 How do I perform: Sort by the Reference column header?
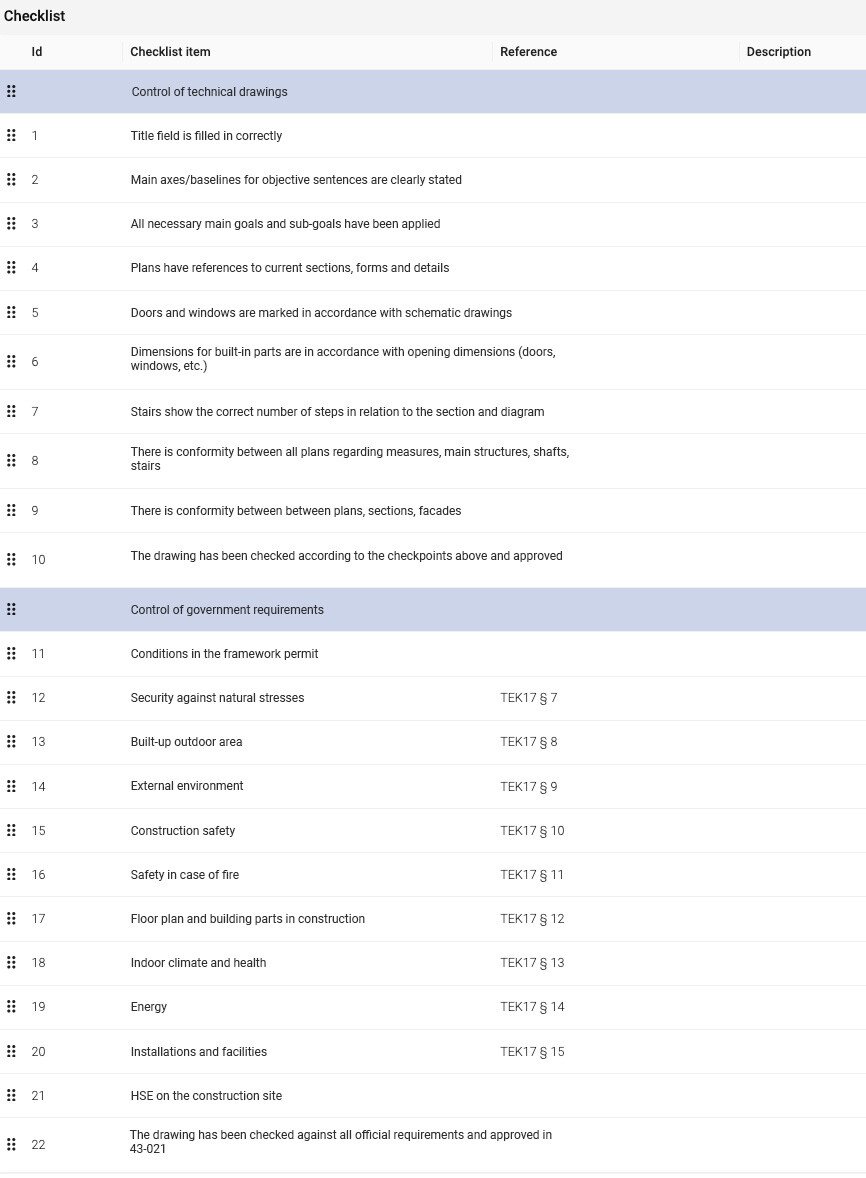pyautogui.click(x=529, y=52)
